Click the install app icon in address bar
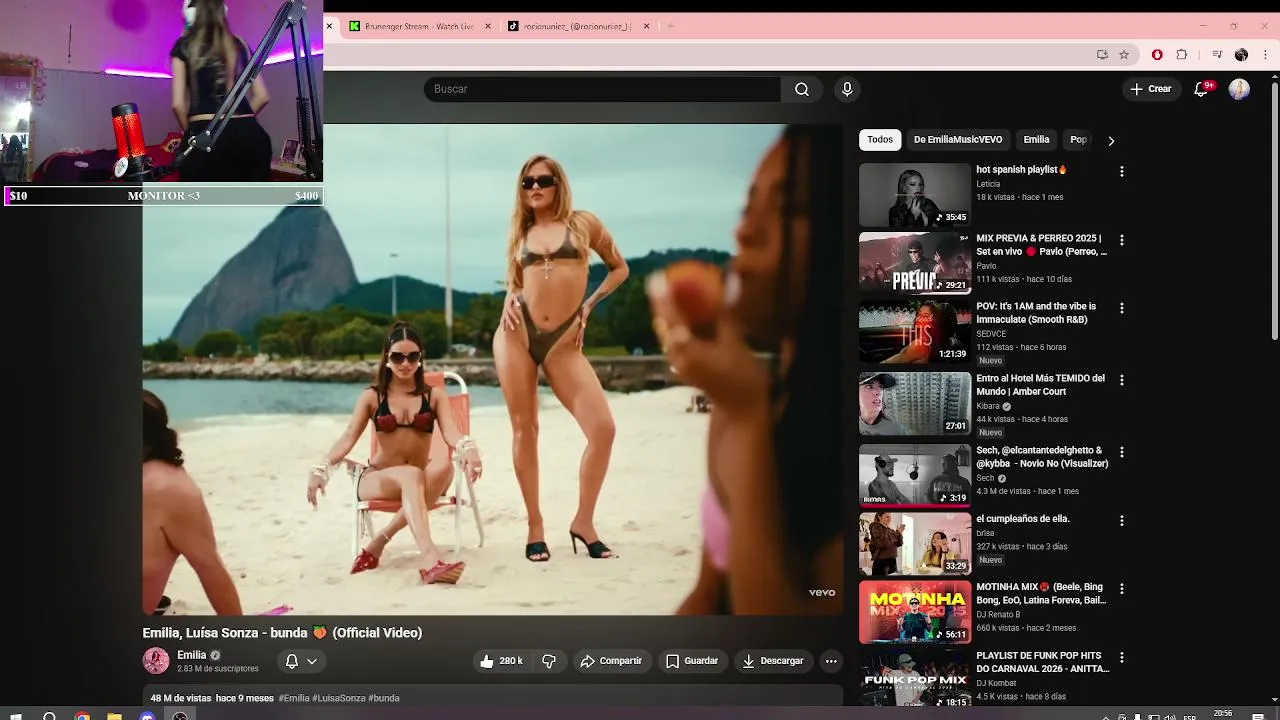The width and height of the screenshot is (1280, 720). click(1102, 55)
